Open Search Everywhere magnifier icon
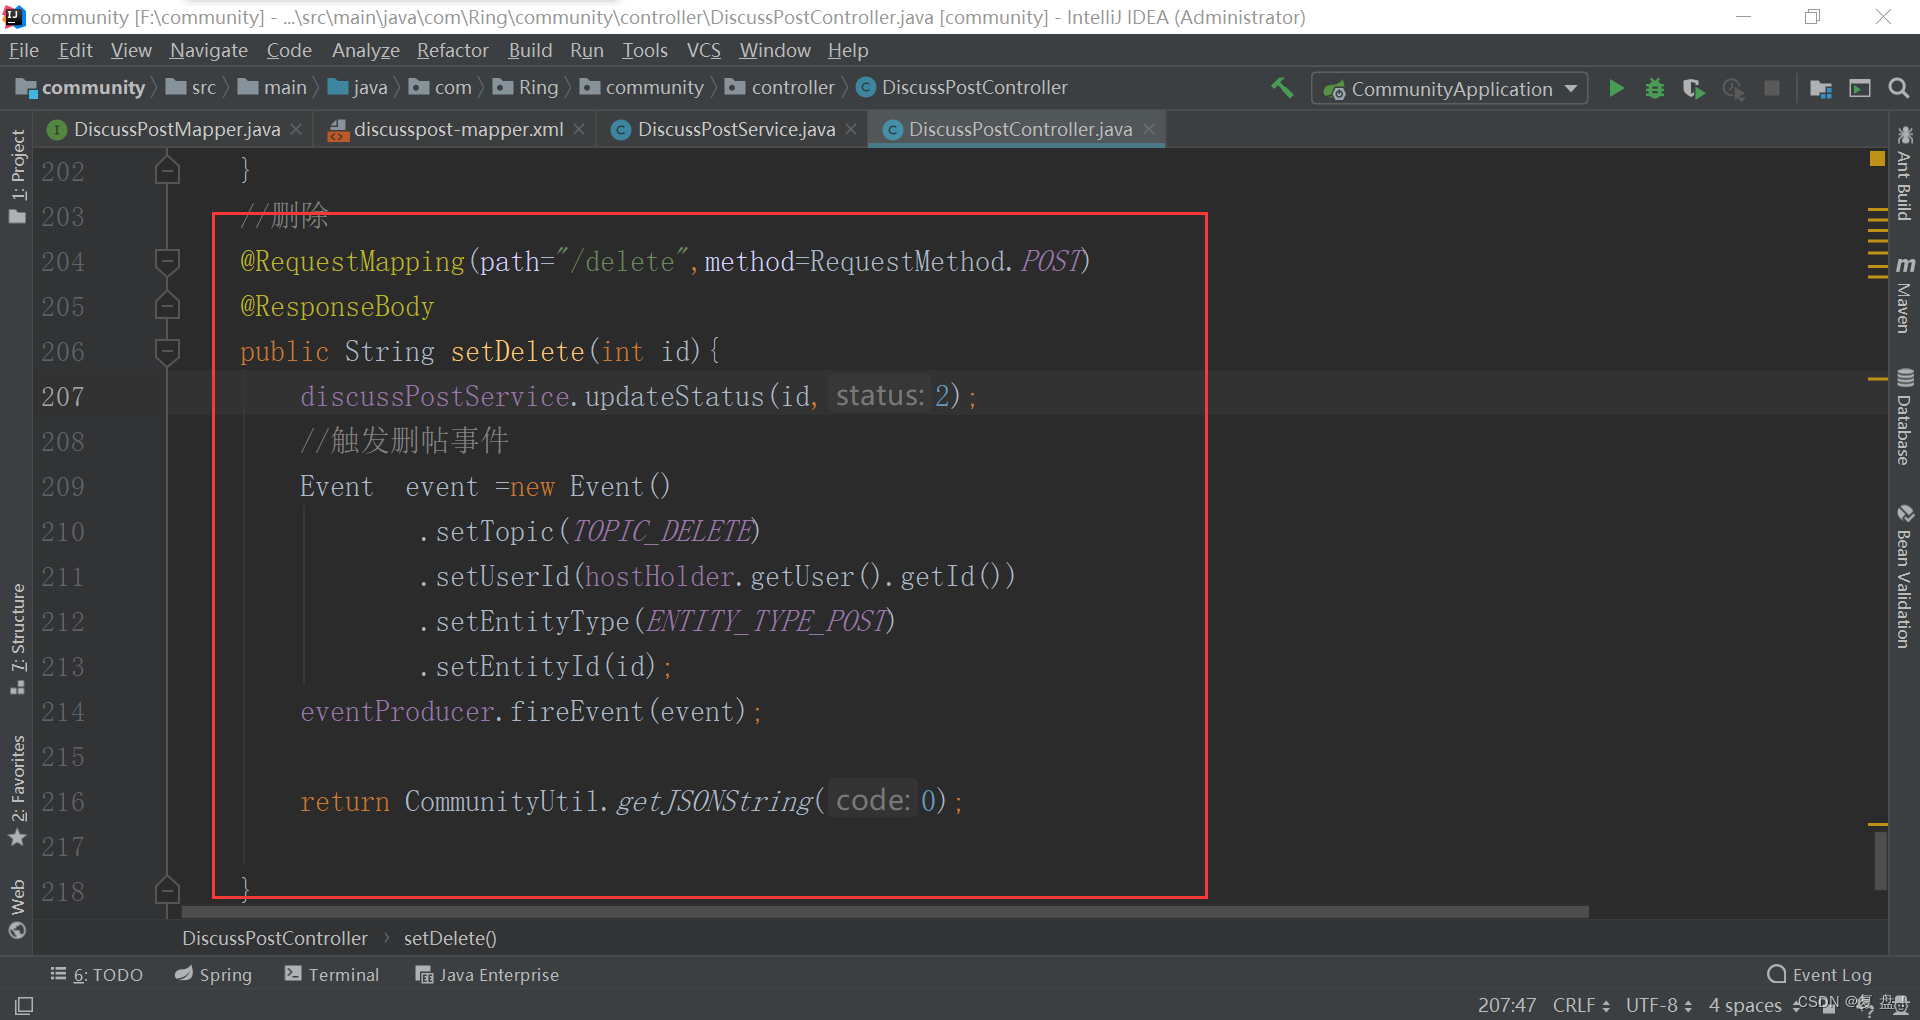Image resolution: width=1920 pixels, height=1020 pixels. (1898, 88)
